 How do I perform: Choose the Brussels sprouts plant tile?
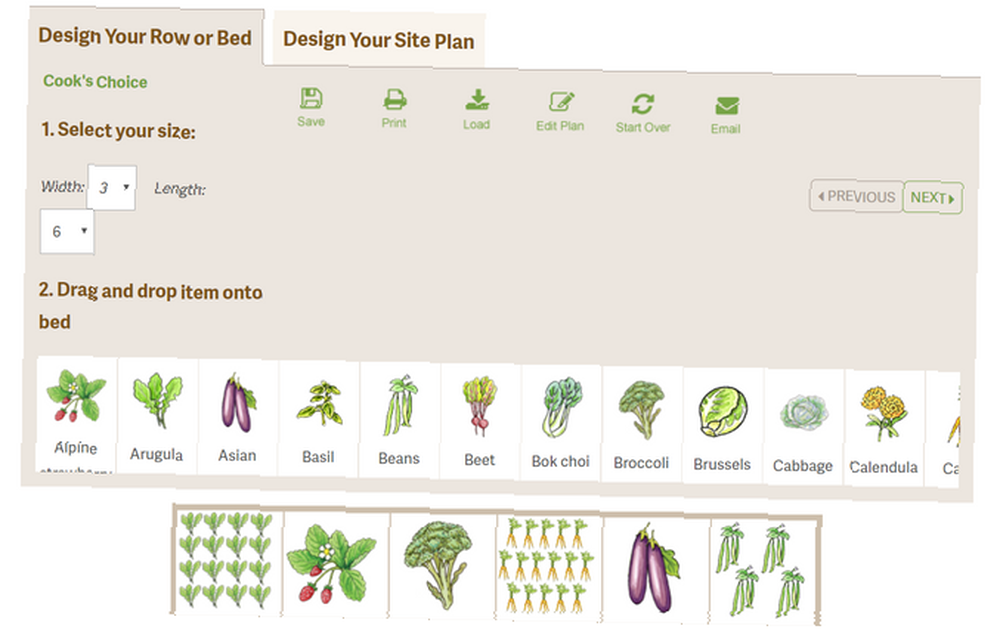pos(723,425)
